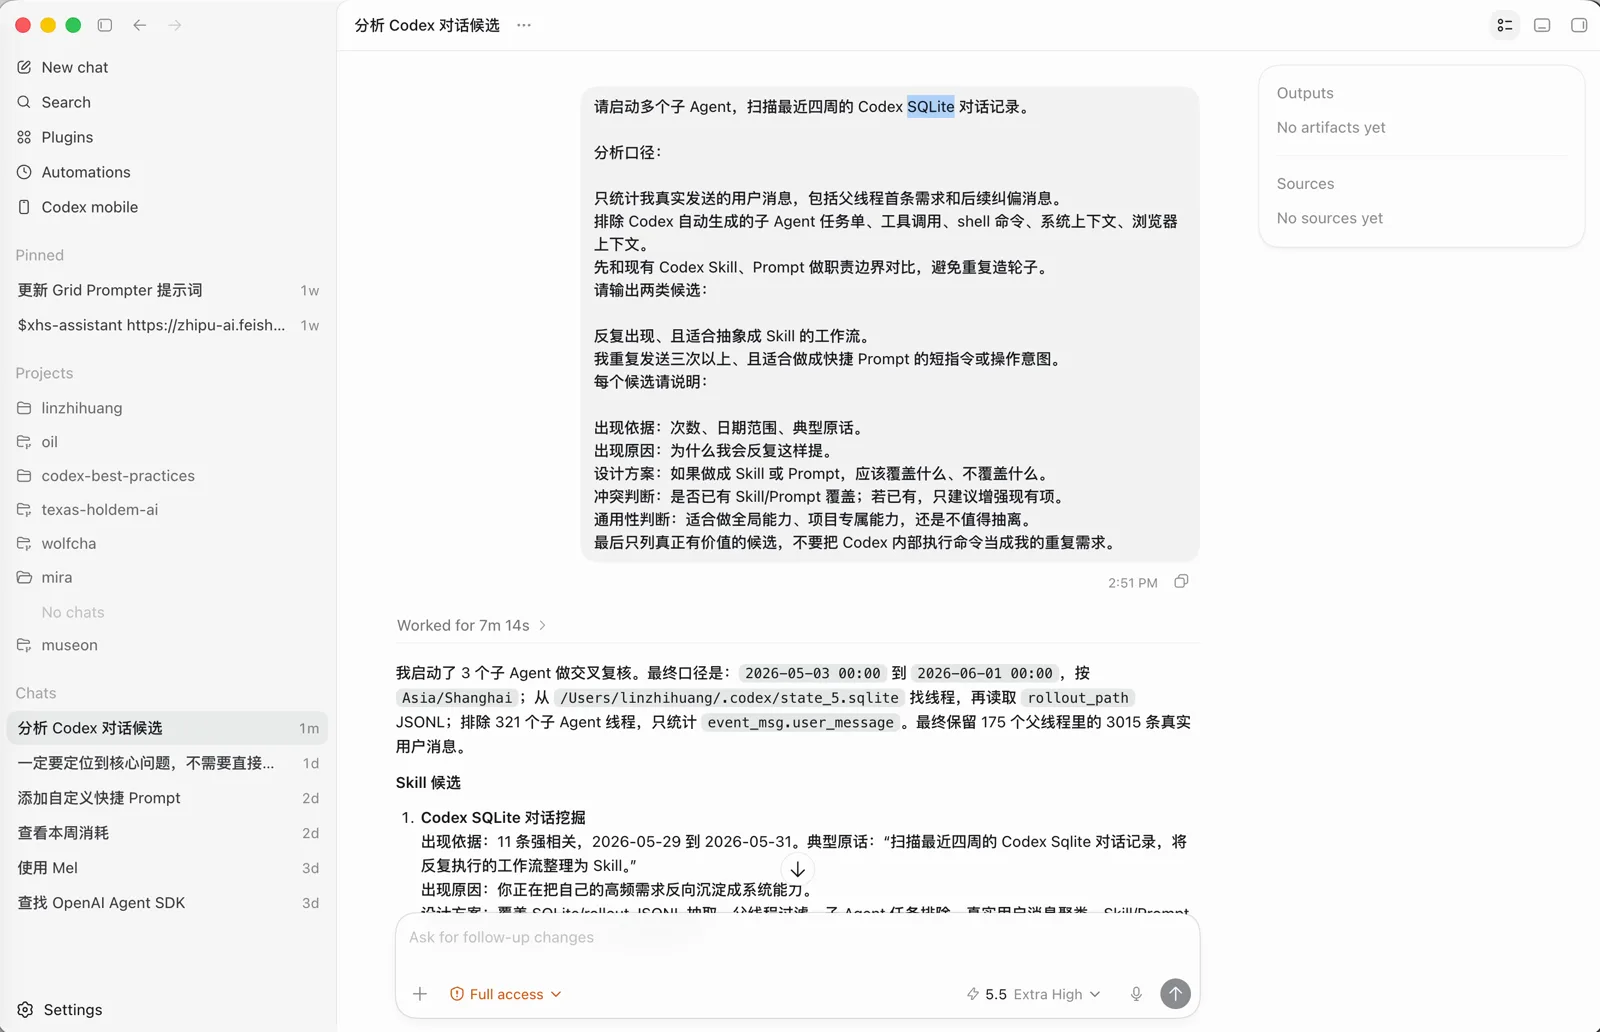Screen dimensions: 1600x1032
Task: Select the chat 分析 Codex 对话候选
Action: pyautogui.click(x=168, y=728)
